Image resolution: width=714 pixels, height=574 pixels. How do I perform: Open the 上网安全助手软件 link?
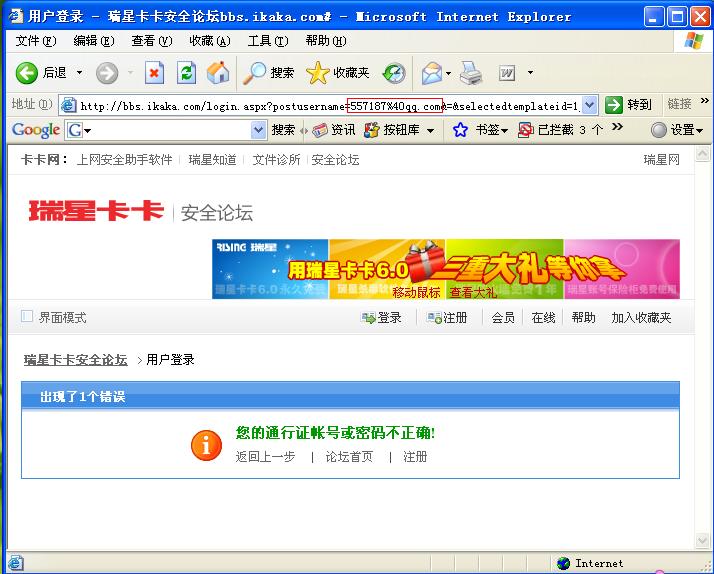pyautogui.click(x=125, y=159)
